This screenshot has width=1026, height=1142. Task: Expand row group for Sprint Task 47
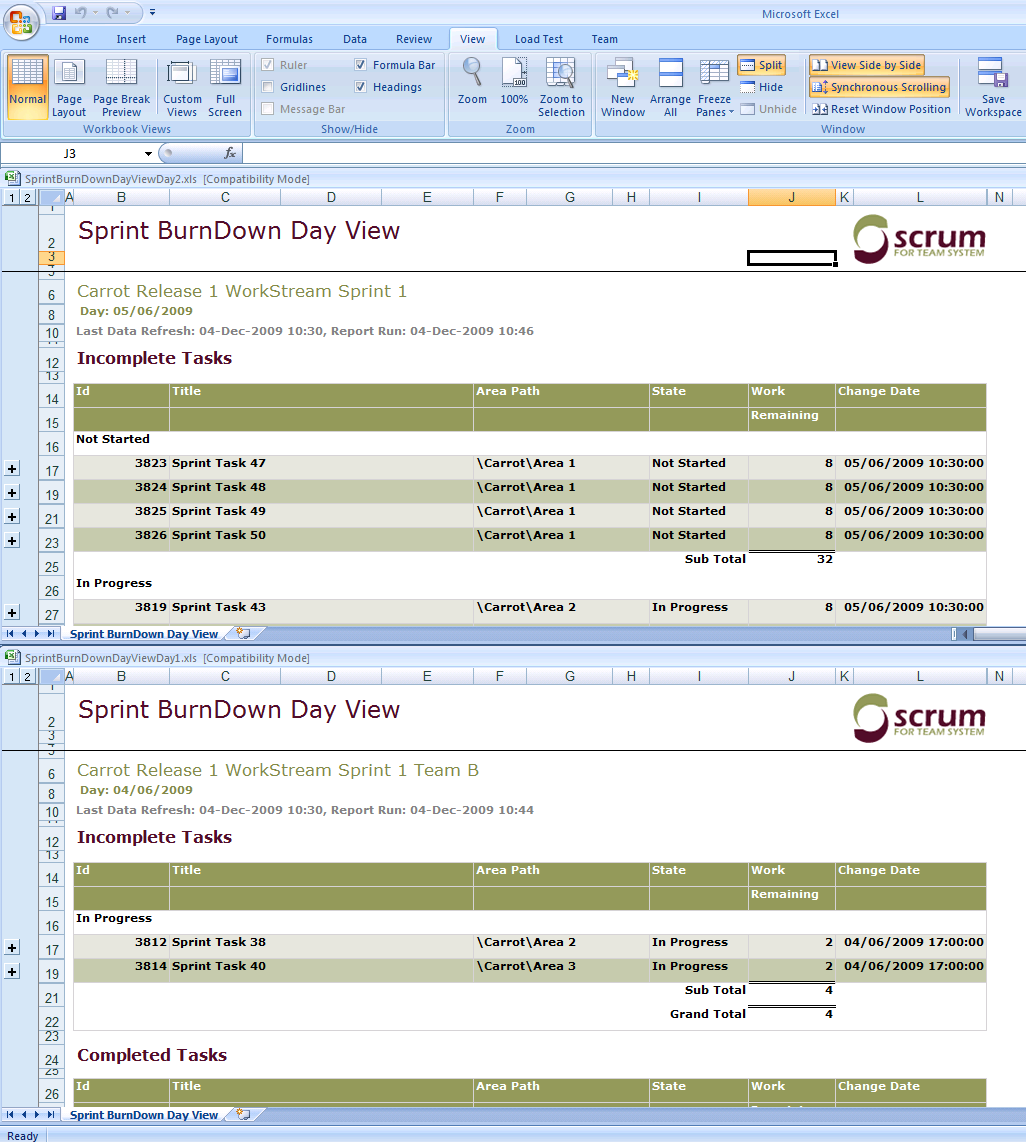(12, 469)
